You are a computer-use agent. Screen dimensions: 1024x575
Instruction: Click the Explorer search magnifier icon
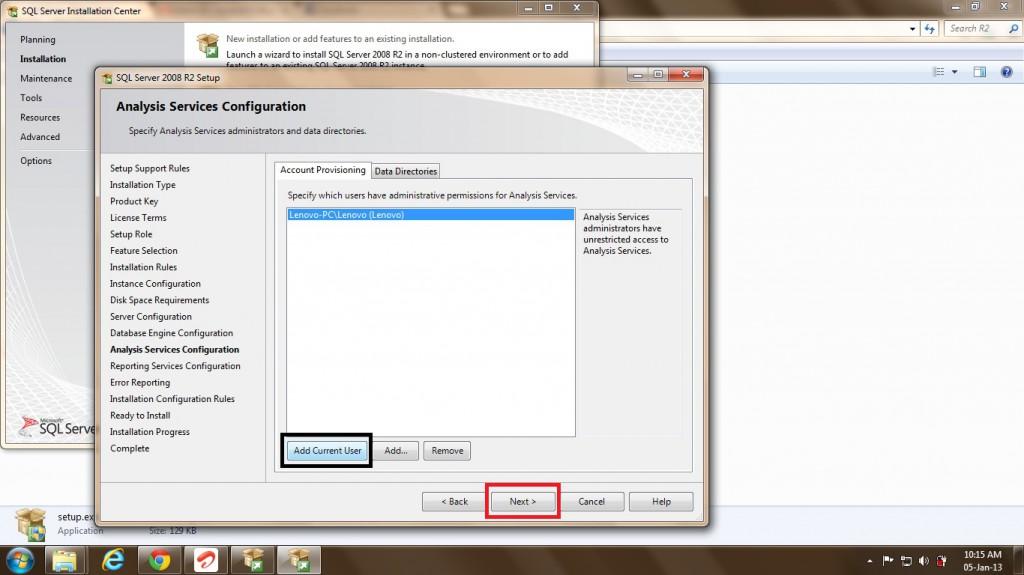tap(1014, 29)
